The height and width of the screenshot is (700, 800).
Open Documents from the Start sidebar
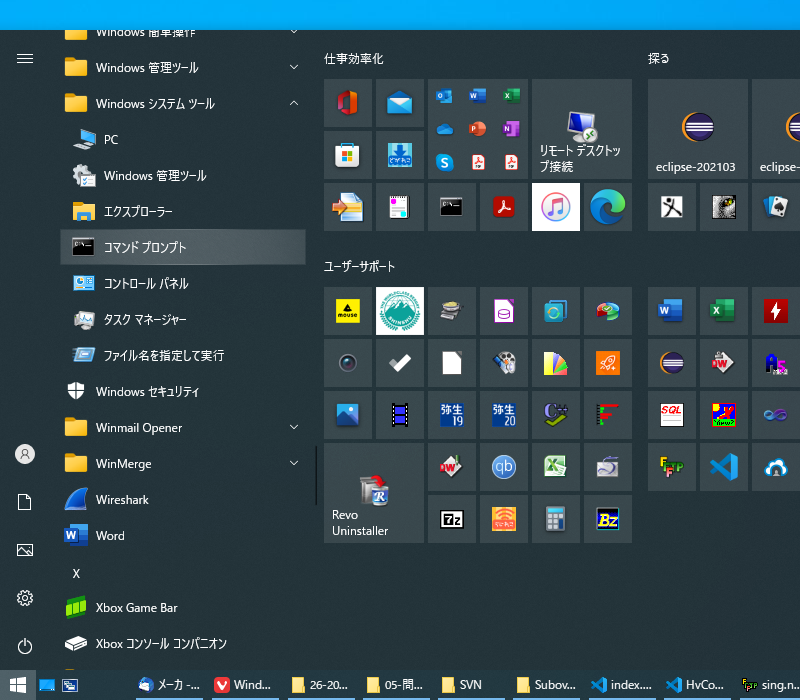tap(25, 502)
